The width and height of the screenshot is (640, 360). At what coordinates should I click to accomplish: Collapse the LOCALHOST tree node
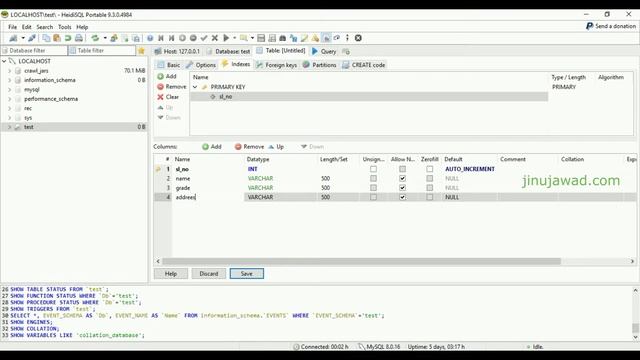[4, 61]
